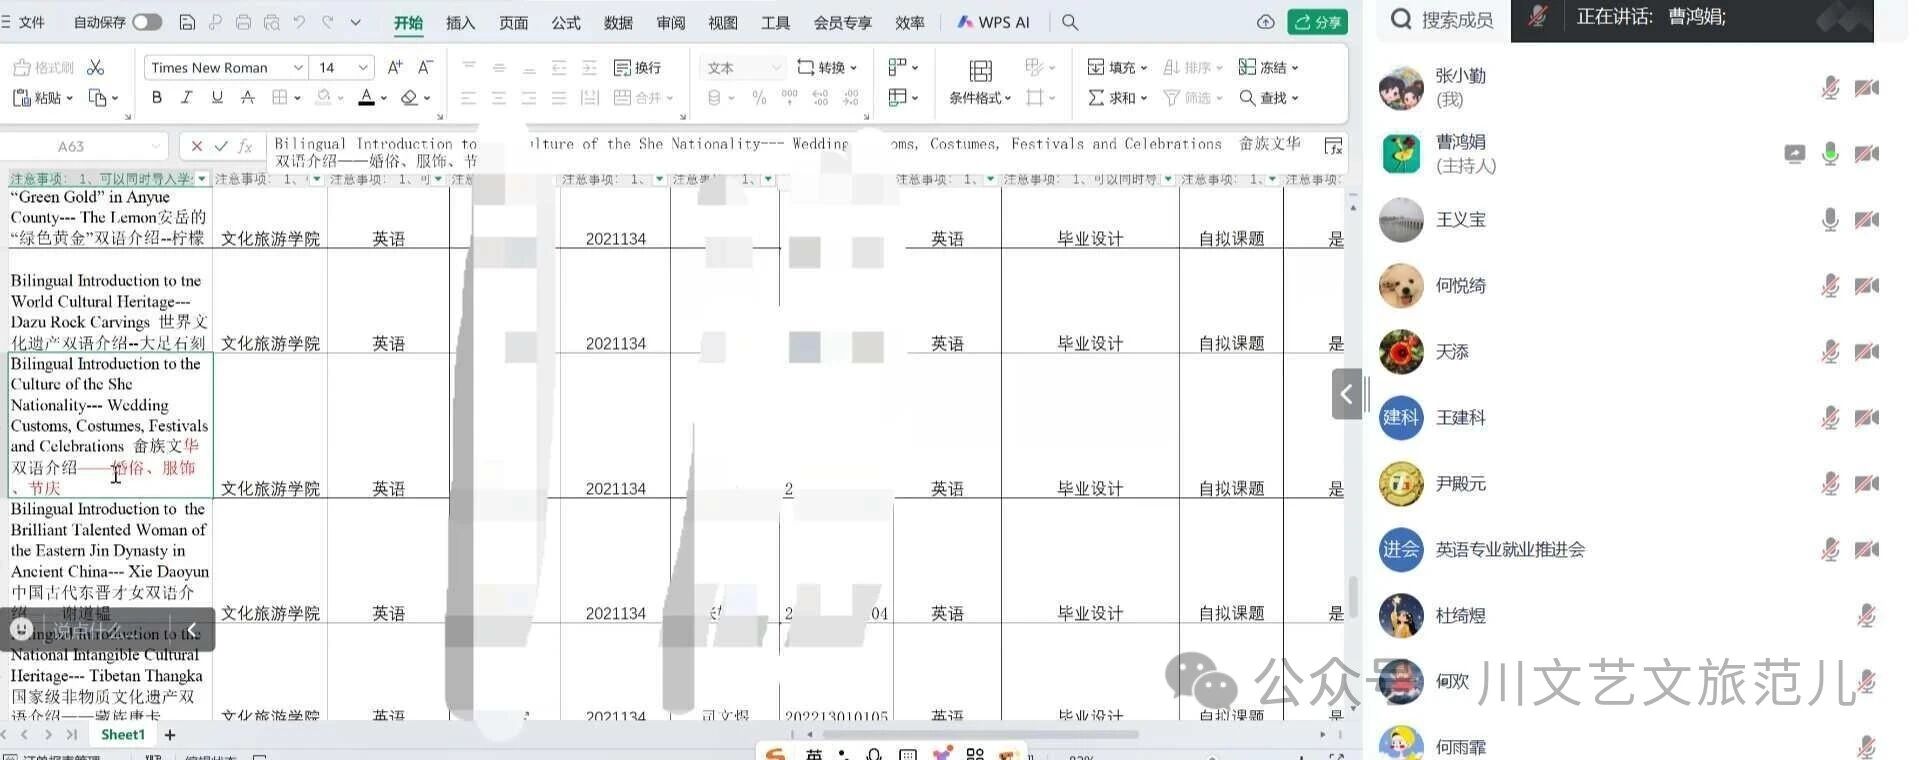Click the 换行 wrap text button
Screen dimensions: 1919x760
click(637, 67)
